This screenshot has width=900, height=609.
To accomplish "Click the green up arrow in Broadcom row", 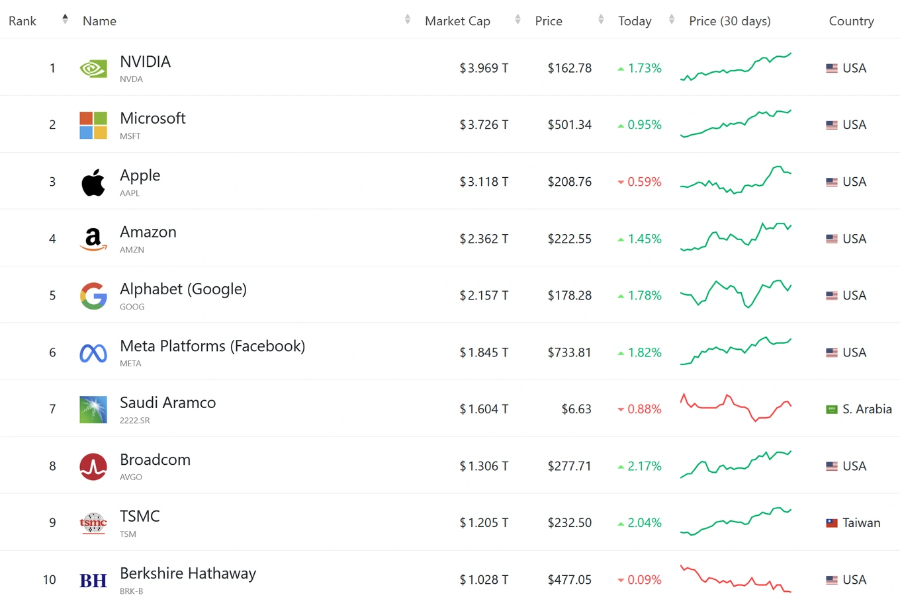I will 620,467.
